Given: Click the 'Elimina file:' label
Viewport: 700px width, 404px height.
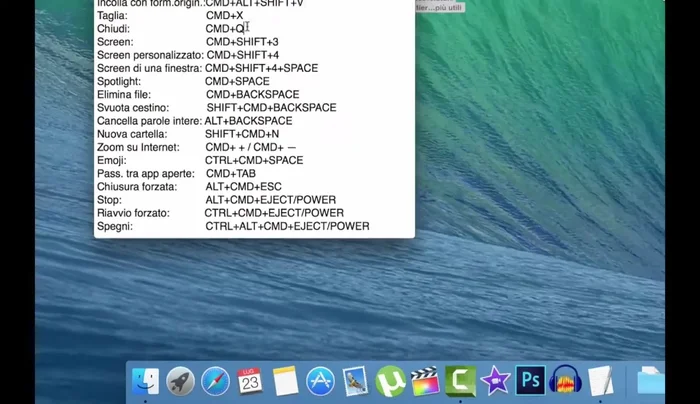Looking at the screenshot, I should 124,95.
